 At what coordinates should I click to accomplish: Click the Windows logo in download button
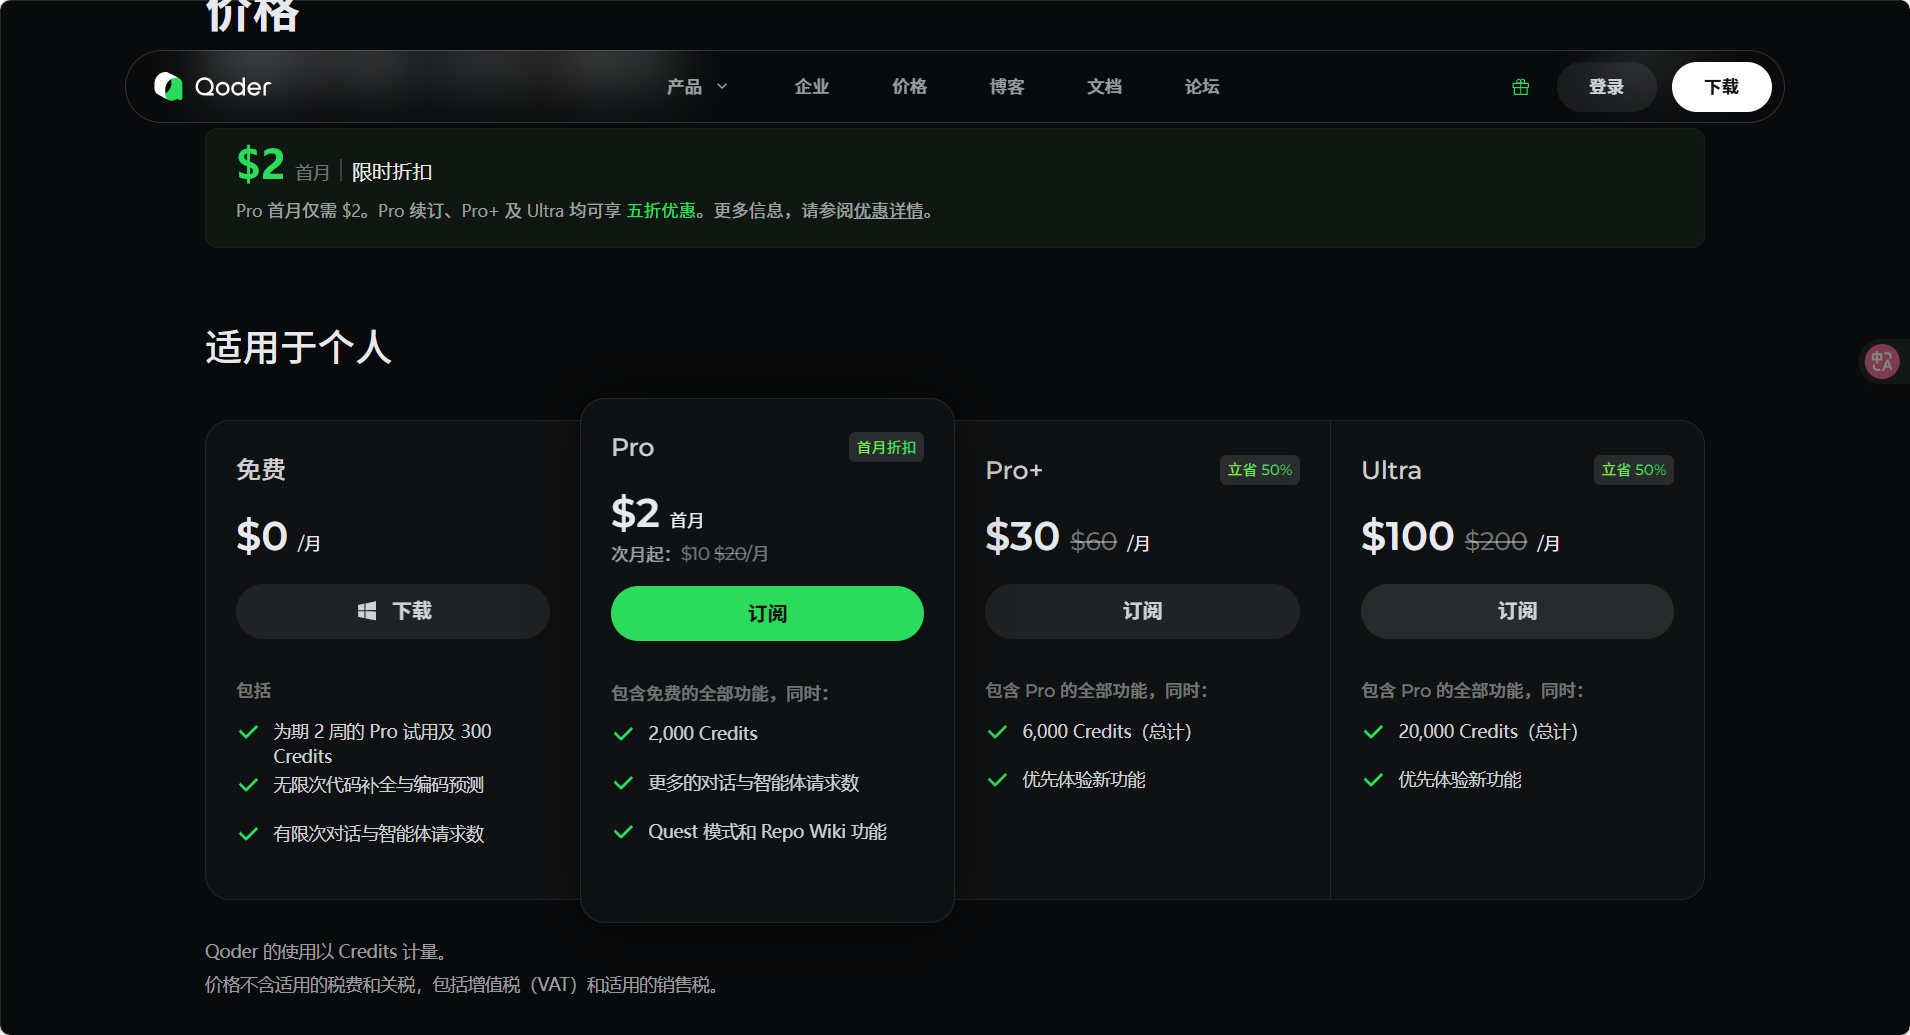click(366, 611)
